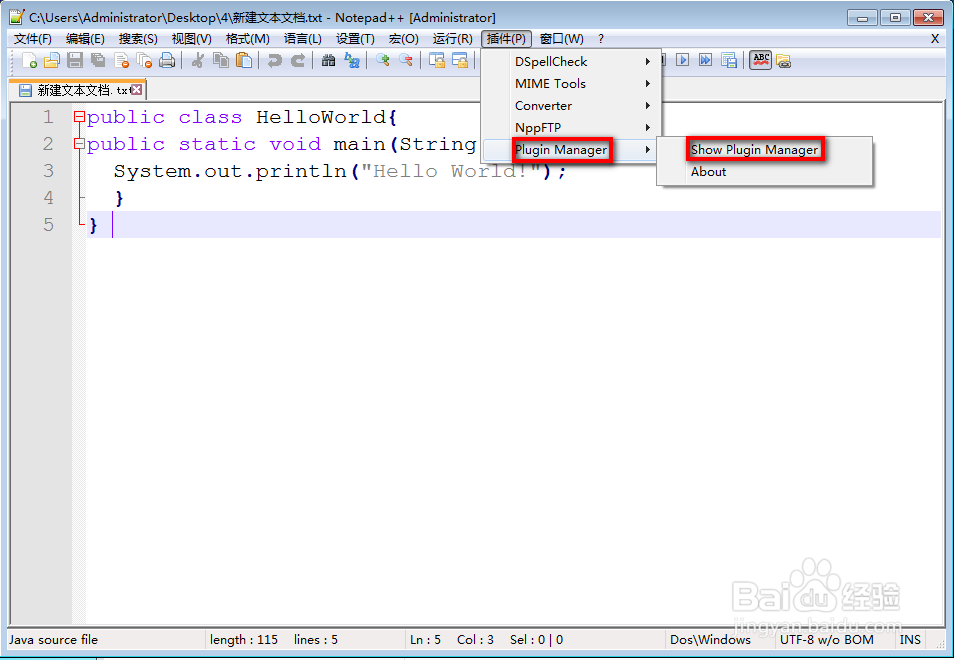
Task: Click the Open file folder icon
Action: coord(52,60)
